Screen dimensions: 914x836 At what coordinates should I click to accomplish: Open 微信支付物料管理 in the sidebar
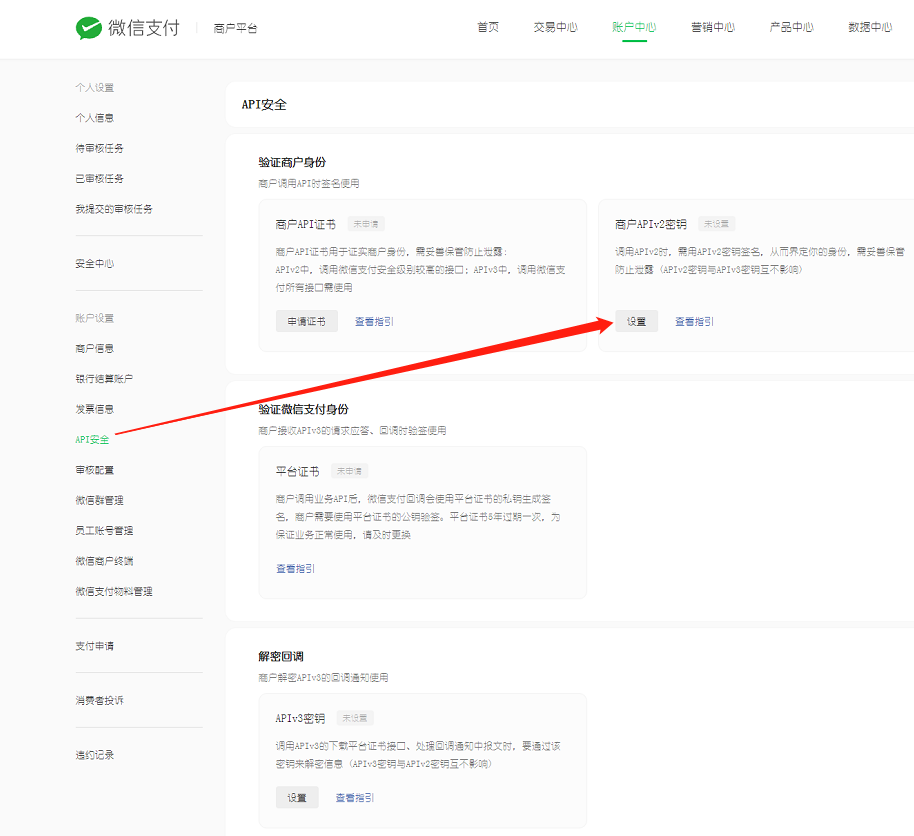[114, 591]
